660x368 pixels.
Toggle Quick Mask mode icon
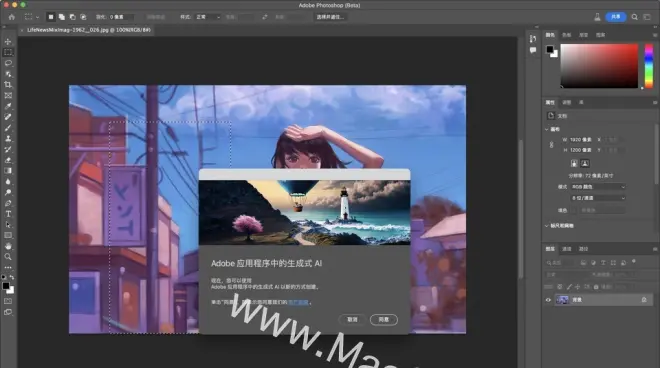click(8, 301)
